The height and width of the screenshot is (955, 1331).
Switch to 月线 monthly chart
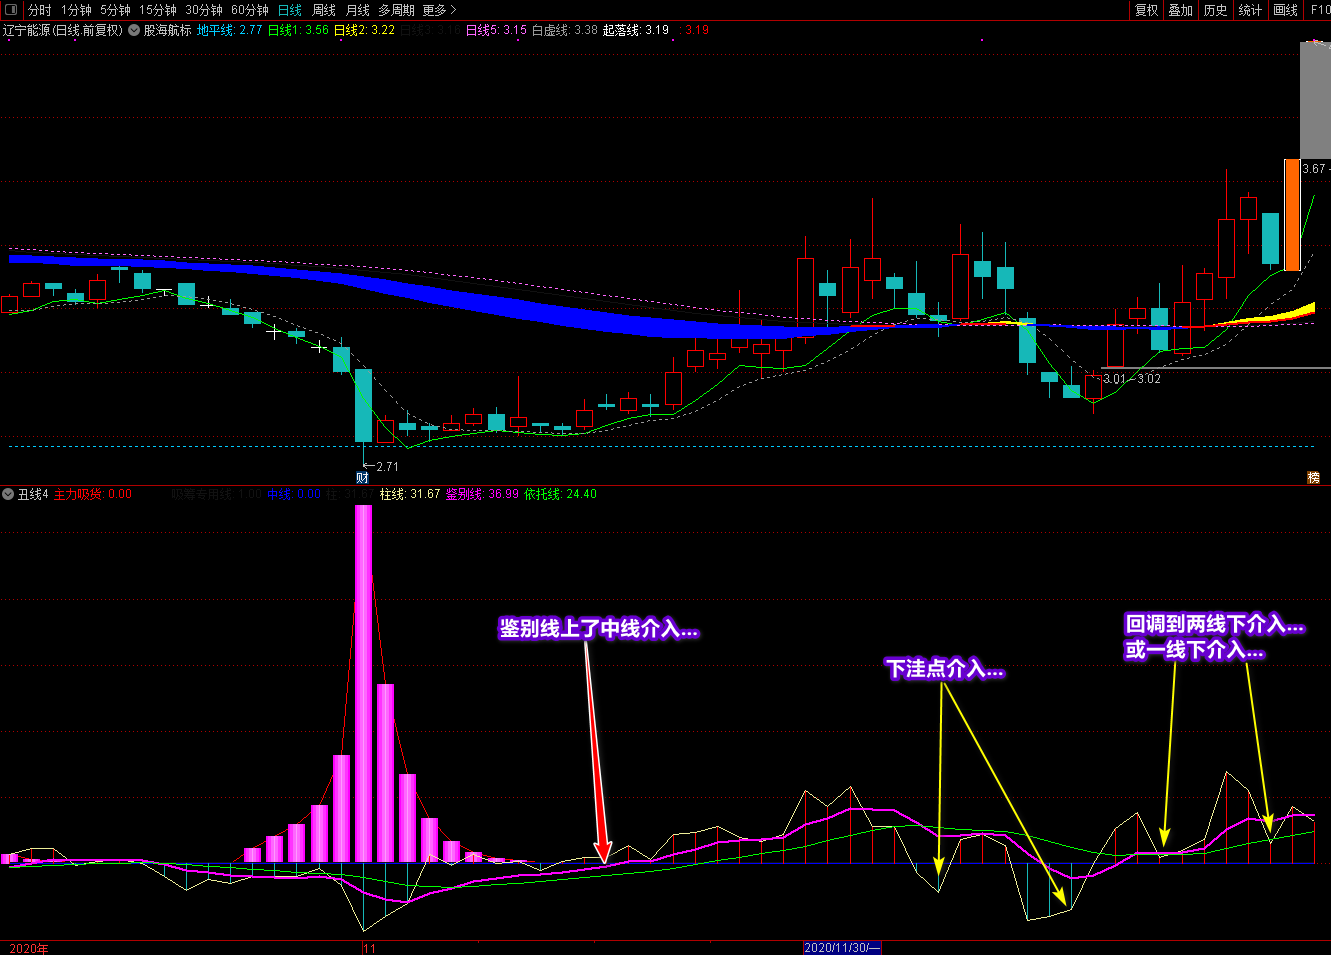[358, 10]
